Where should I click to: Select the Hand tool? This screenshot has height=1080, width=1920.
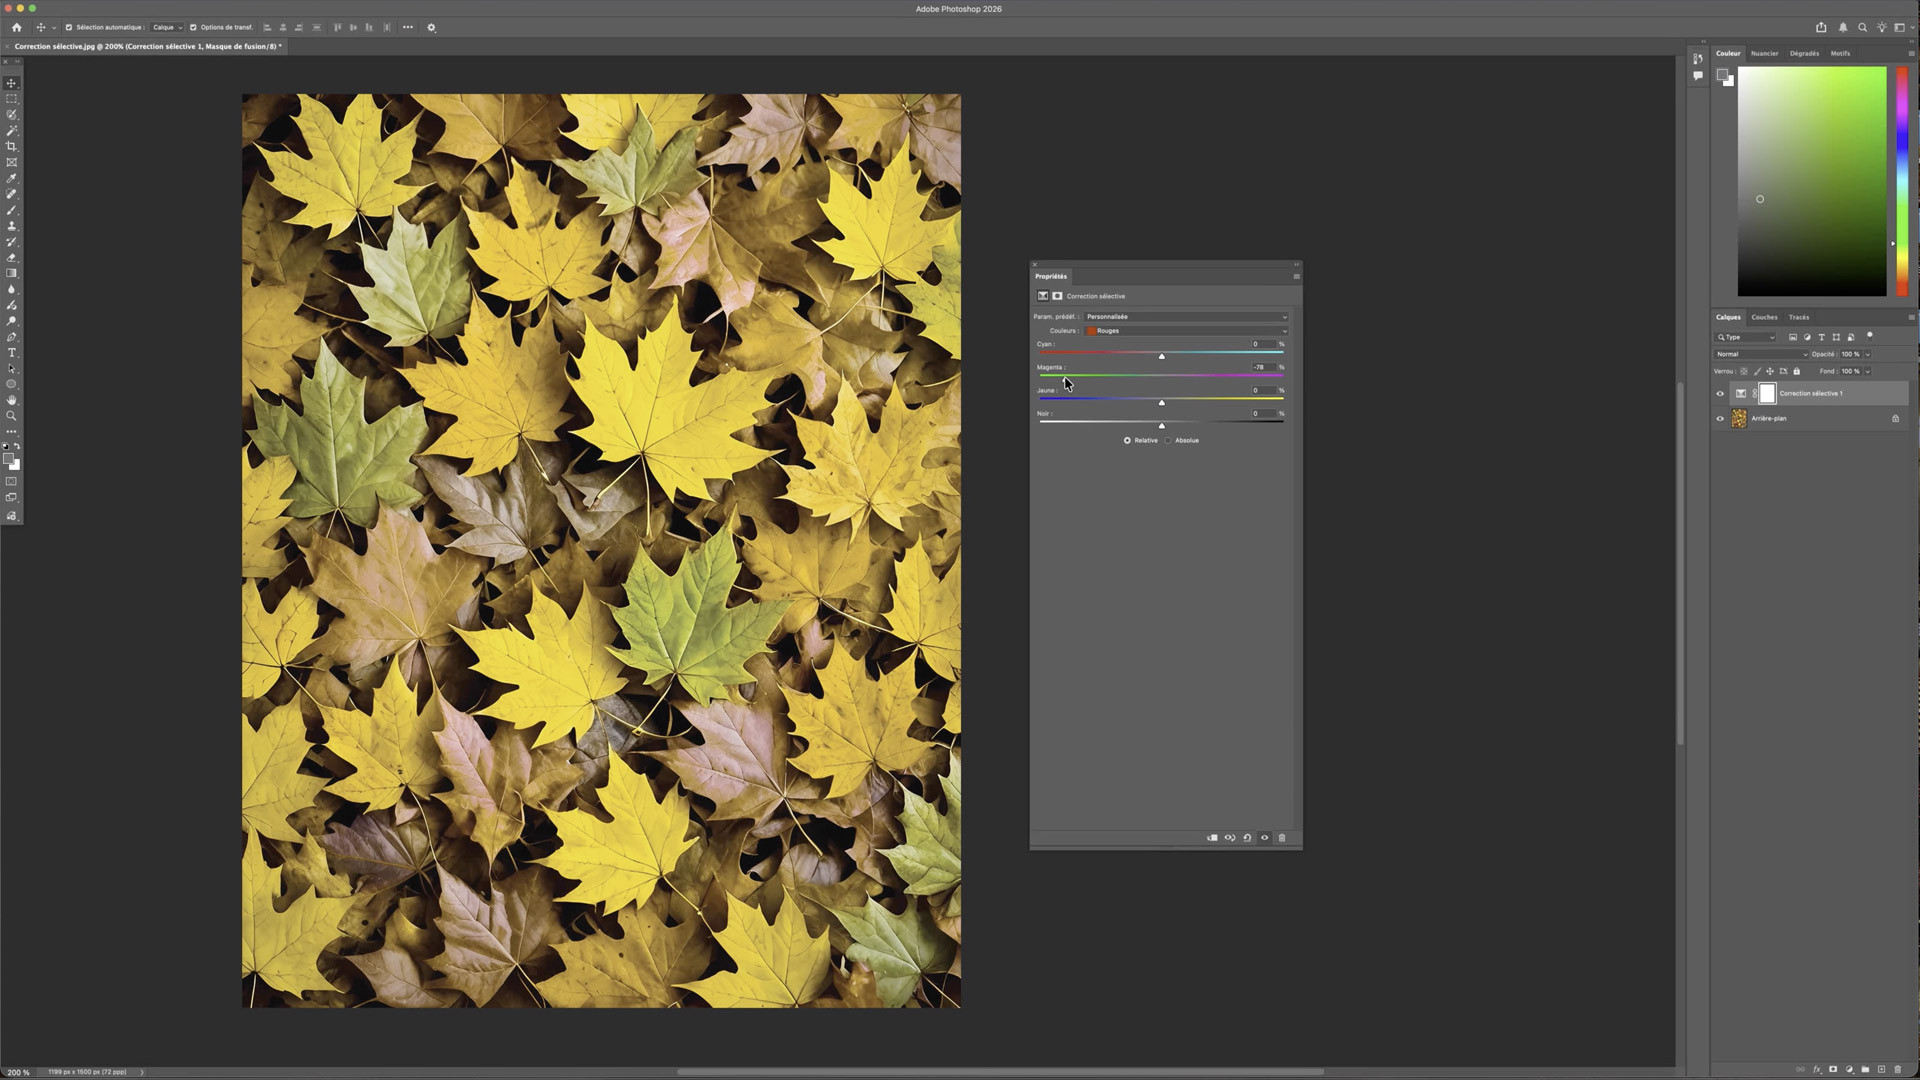[x=12, y=400]
